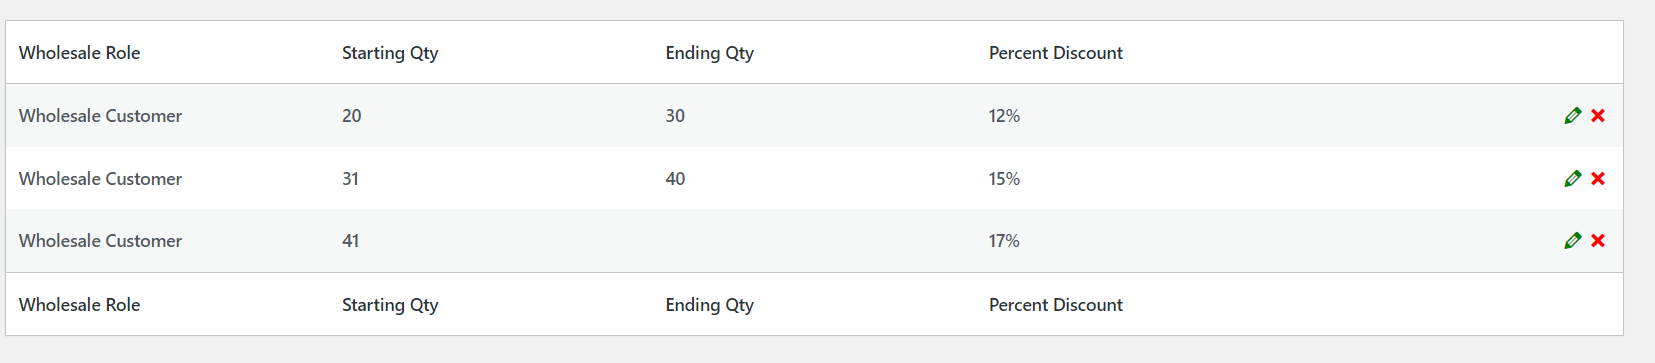The height and width of the screenshot is (363, 1655).
Task: Click the top Ending Qty header
Action: click(x=709, y=53)
